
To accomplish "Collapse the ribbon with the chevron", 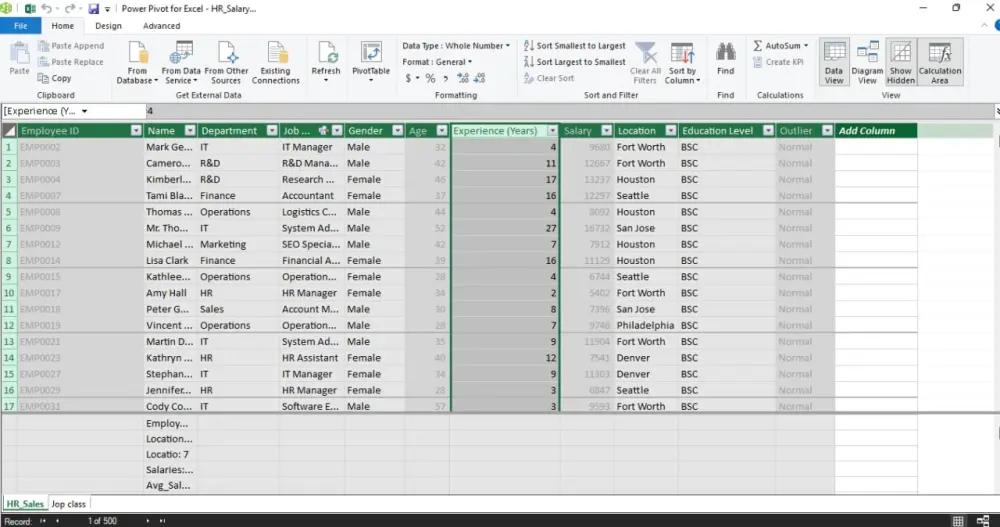I will click(x=985, y=26).
